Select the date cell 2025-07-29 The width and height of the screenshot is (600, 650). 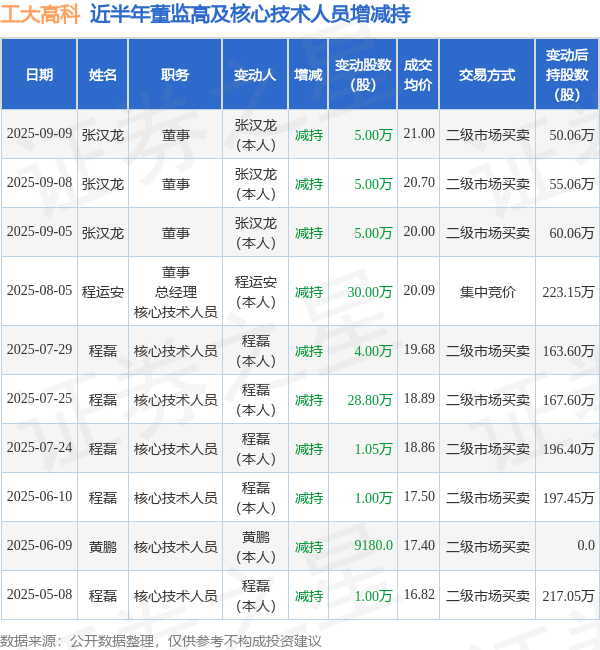coord(39,349)
